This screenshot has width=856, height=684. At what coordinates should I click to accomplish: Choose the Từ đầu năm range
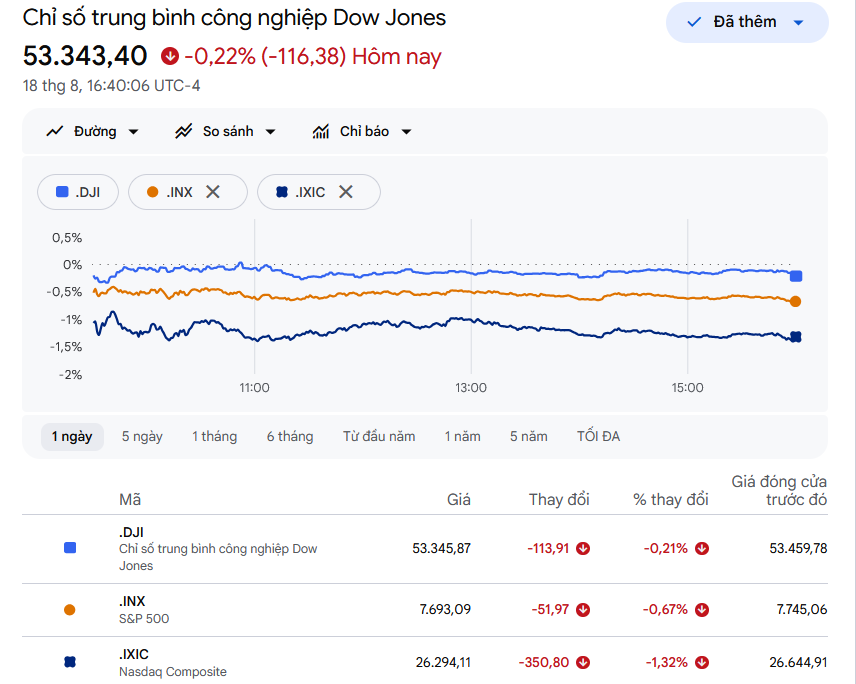click(379, 437)
